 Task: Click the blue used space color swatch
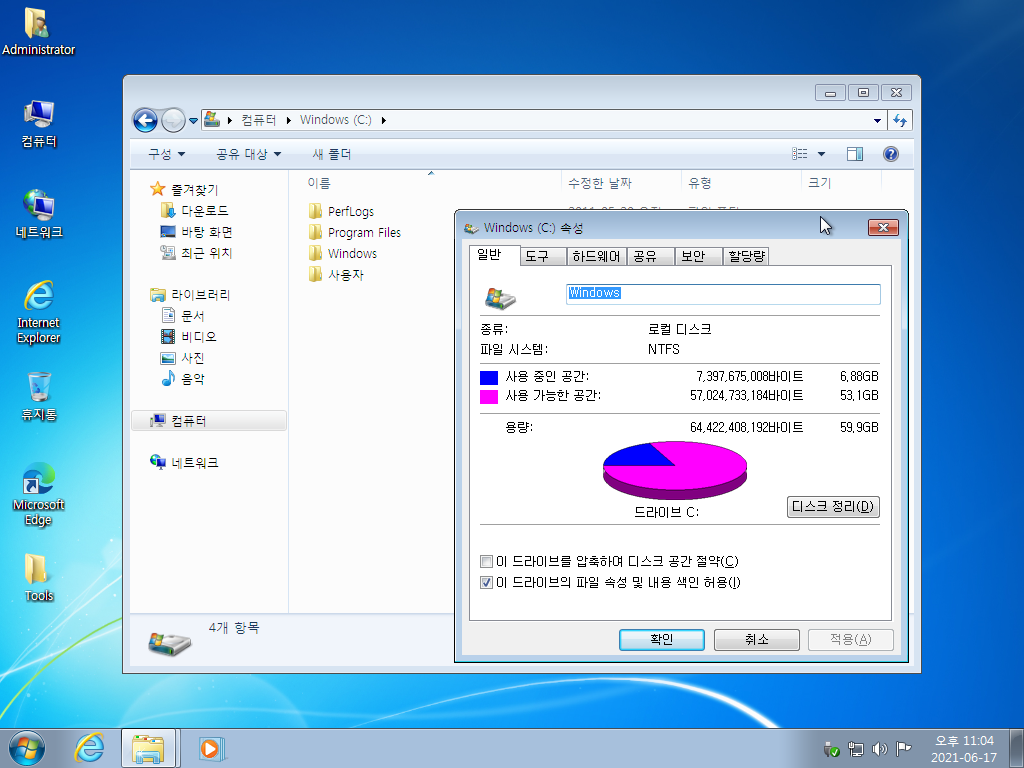[x=488, y=377]
